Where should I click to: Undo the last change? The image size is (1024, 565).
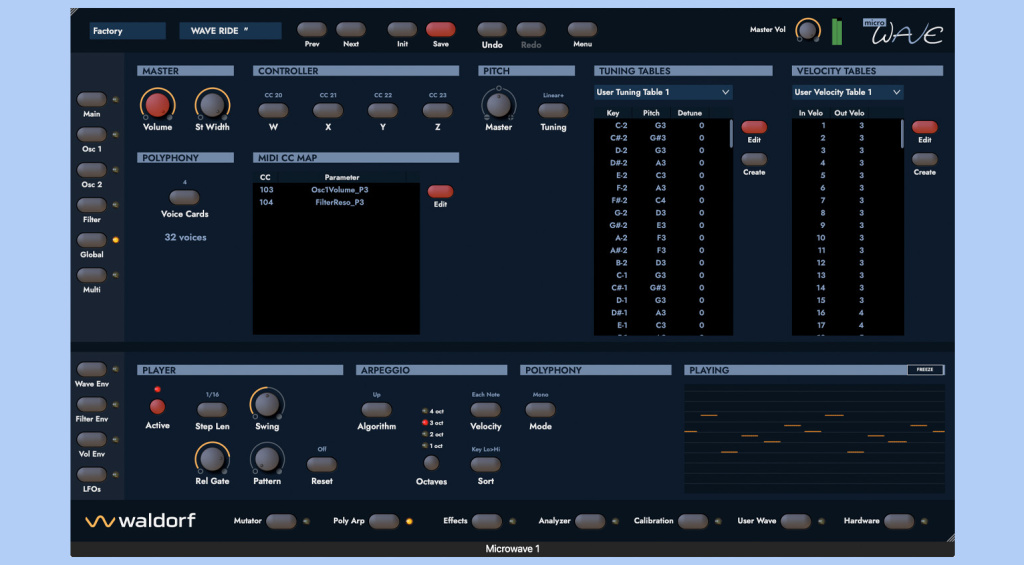coord(492,29)
